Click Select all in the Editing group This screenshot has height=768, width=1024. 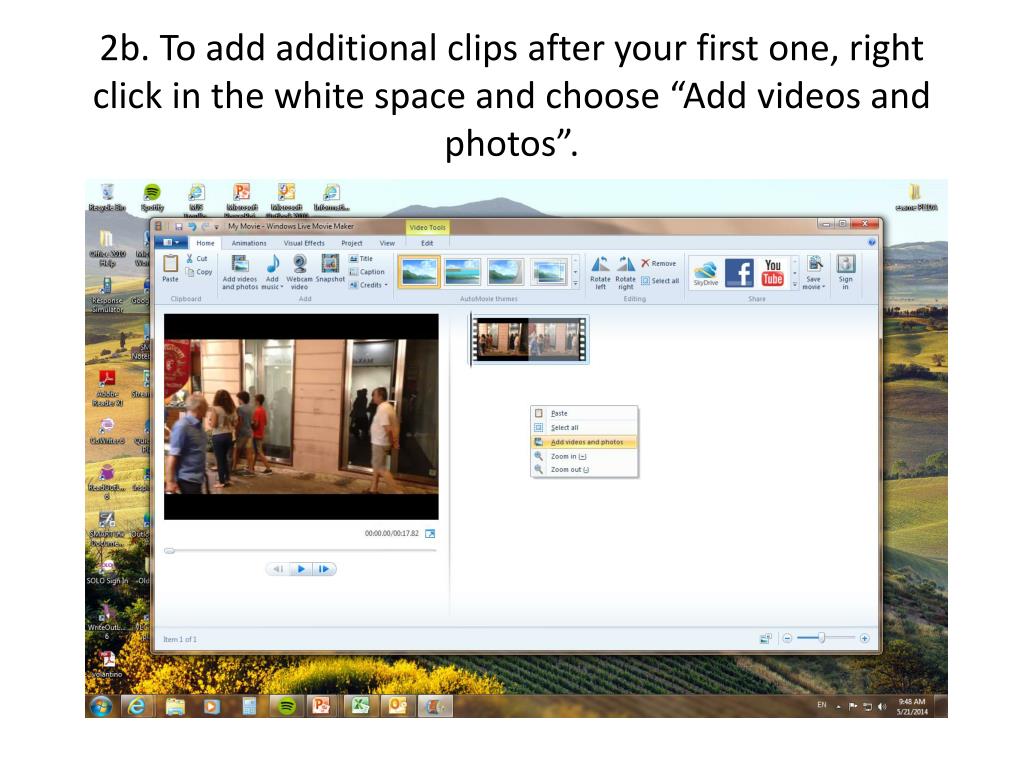pyautogui.click(x=660, y=281)
